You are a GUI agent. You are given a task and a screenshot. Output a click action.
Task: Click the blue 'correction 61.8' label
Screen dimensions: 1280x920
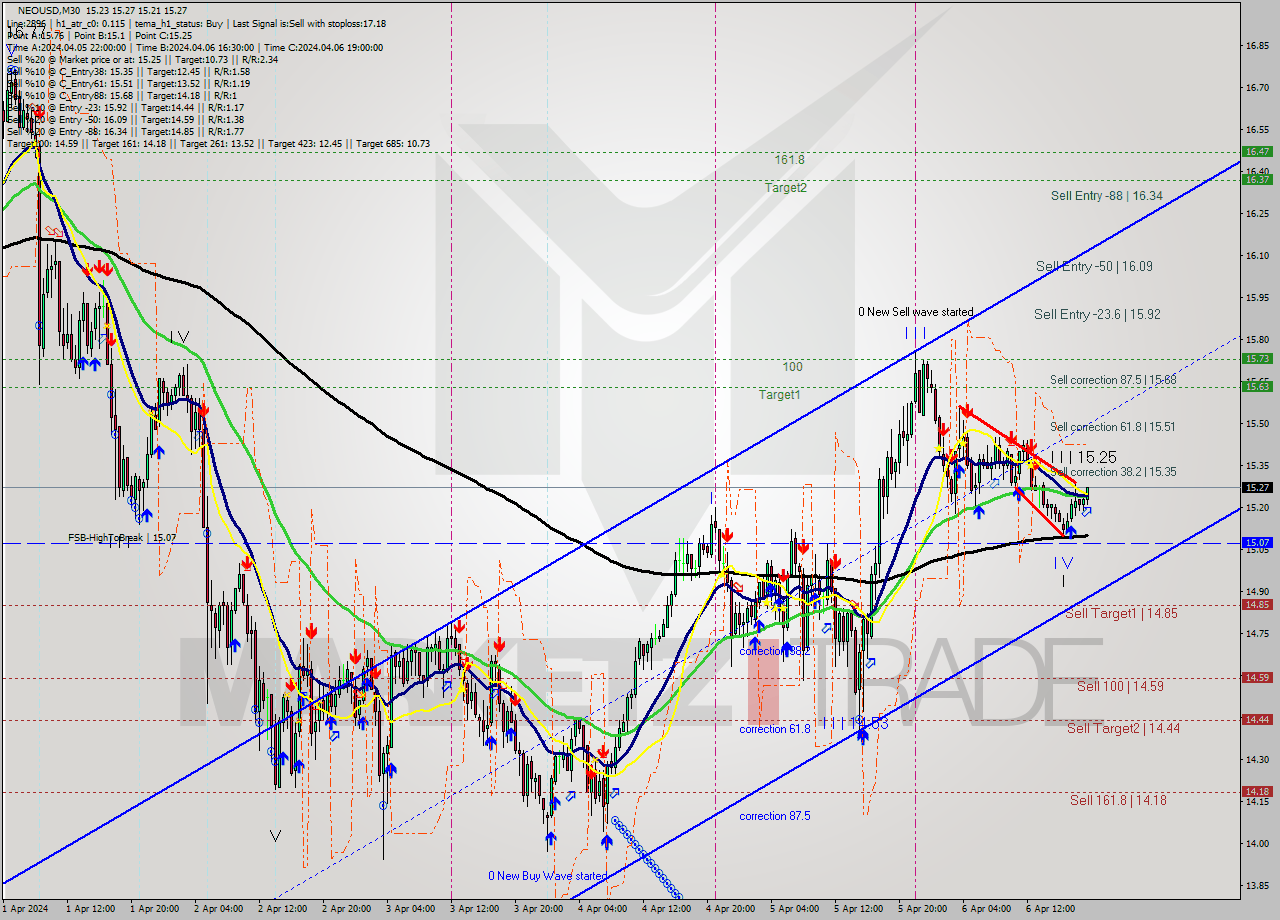(775, 730)
